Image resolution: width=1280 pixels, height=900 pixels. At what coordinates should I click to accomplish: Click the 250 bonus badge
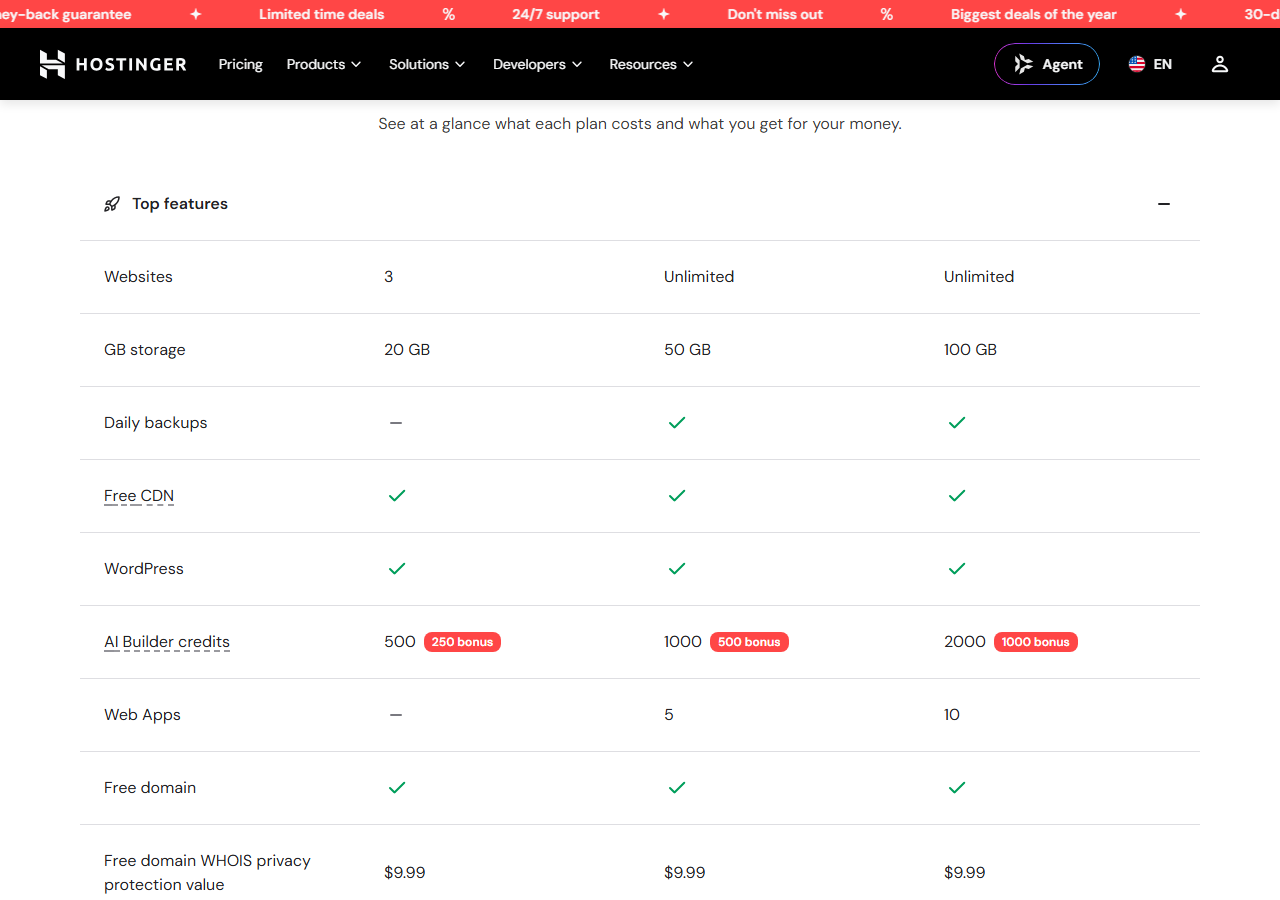(x=462, y=642)
